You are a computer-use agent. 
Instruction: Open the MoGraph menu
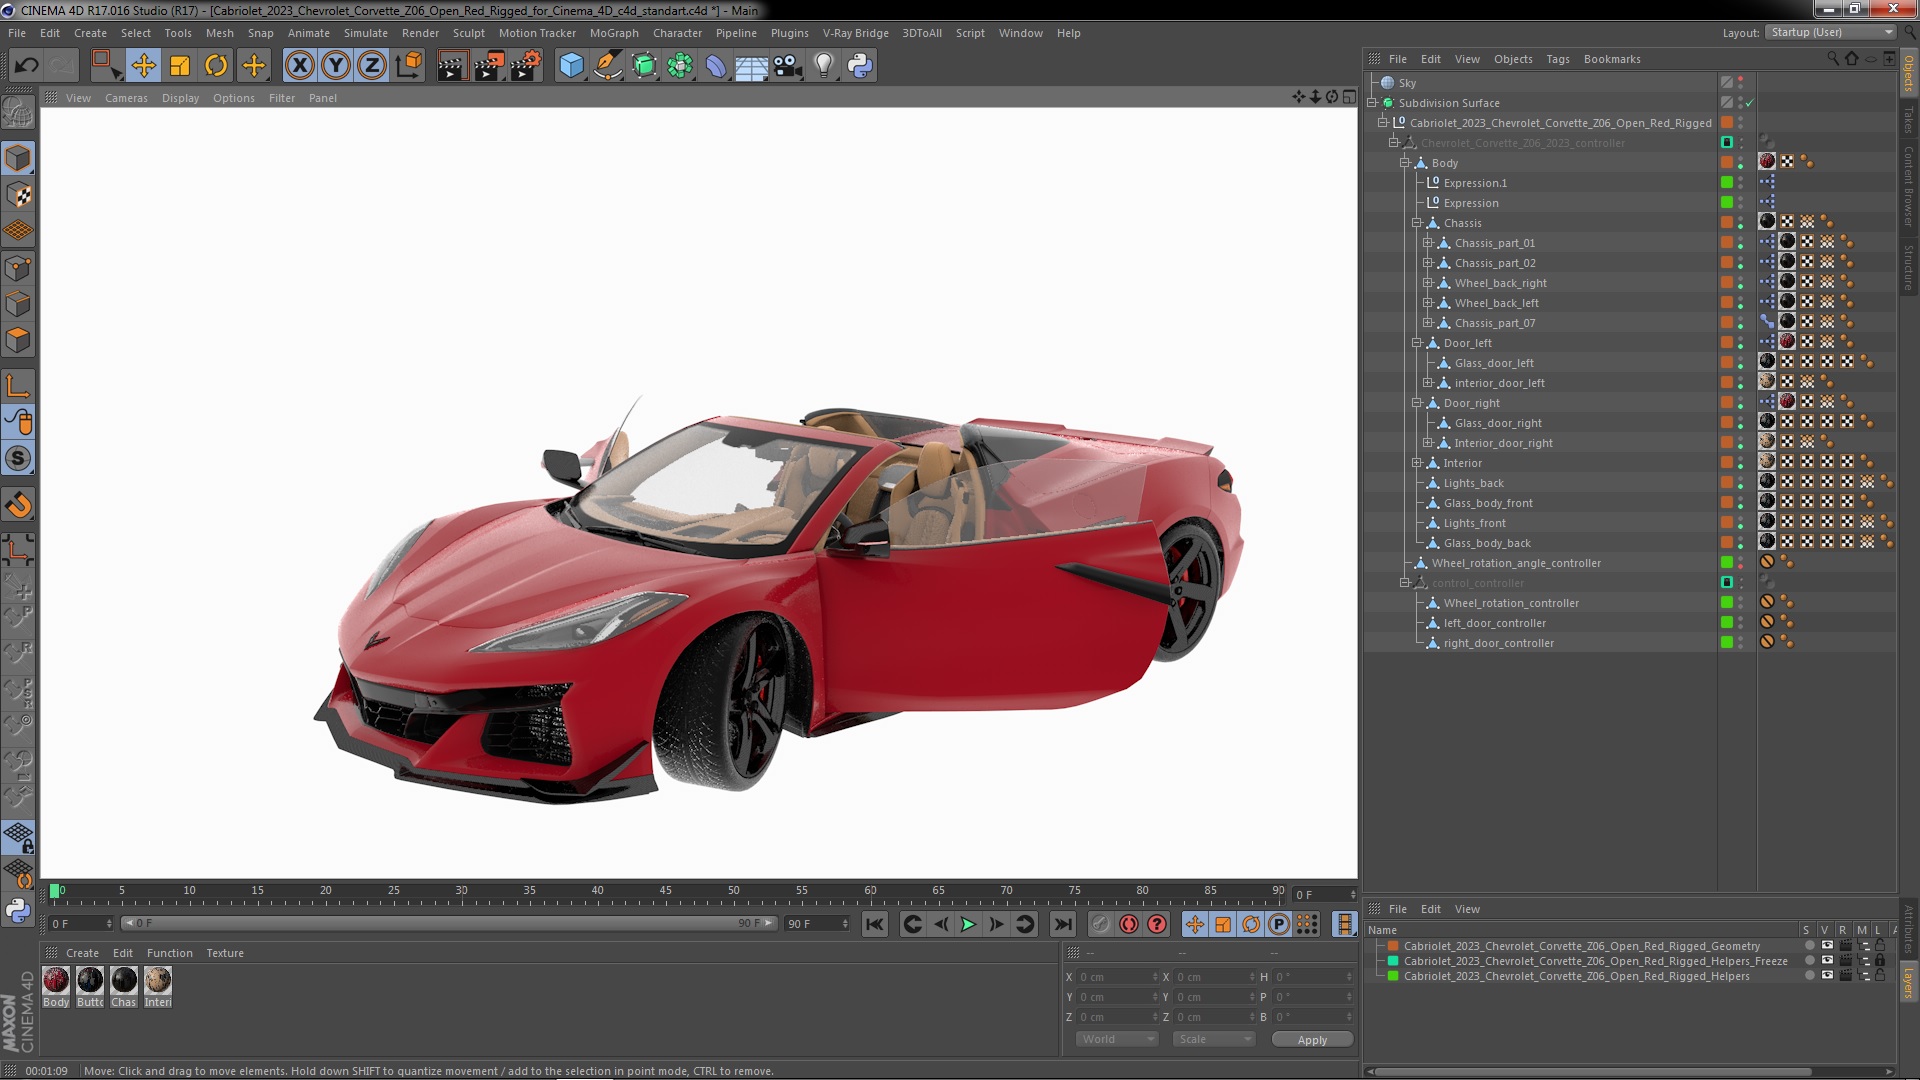(614, 33)
